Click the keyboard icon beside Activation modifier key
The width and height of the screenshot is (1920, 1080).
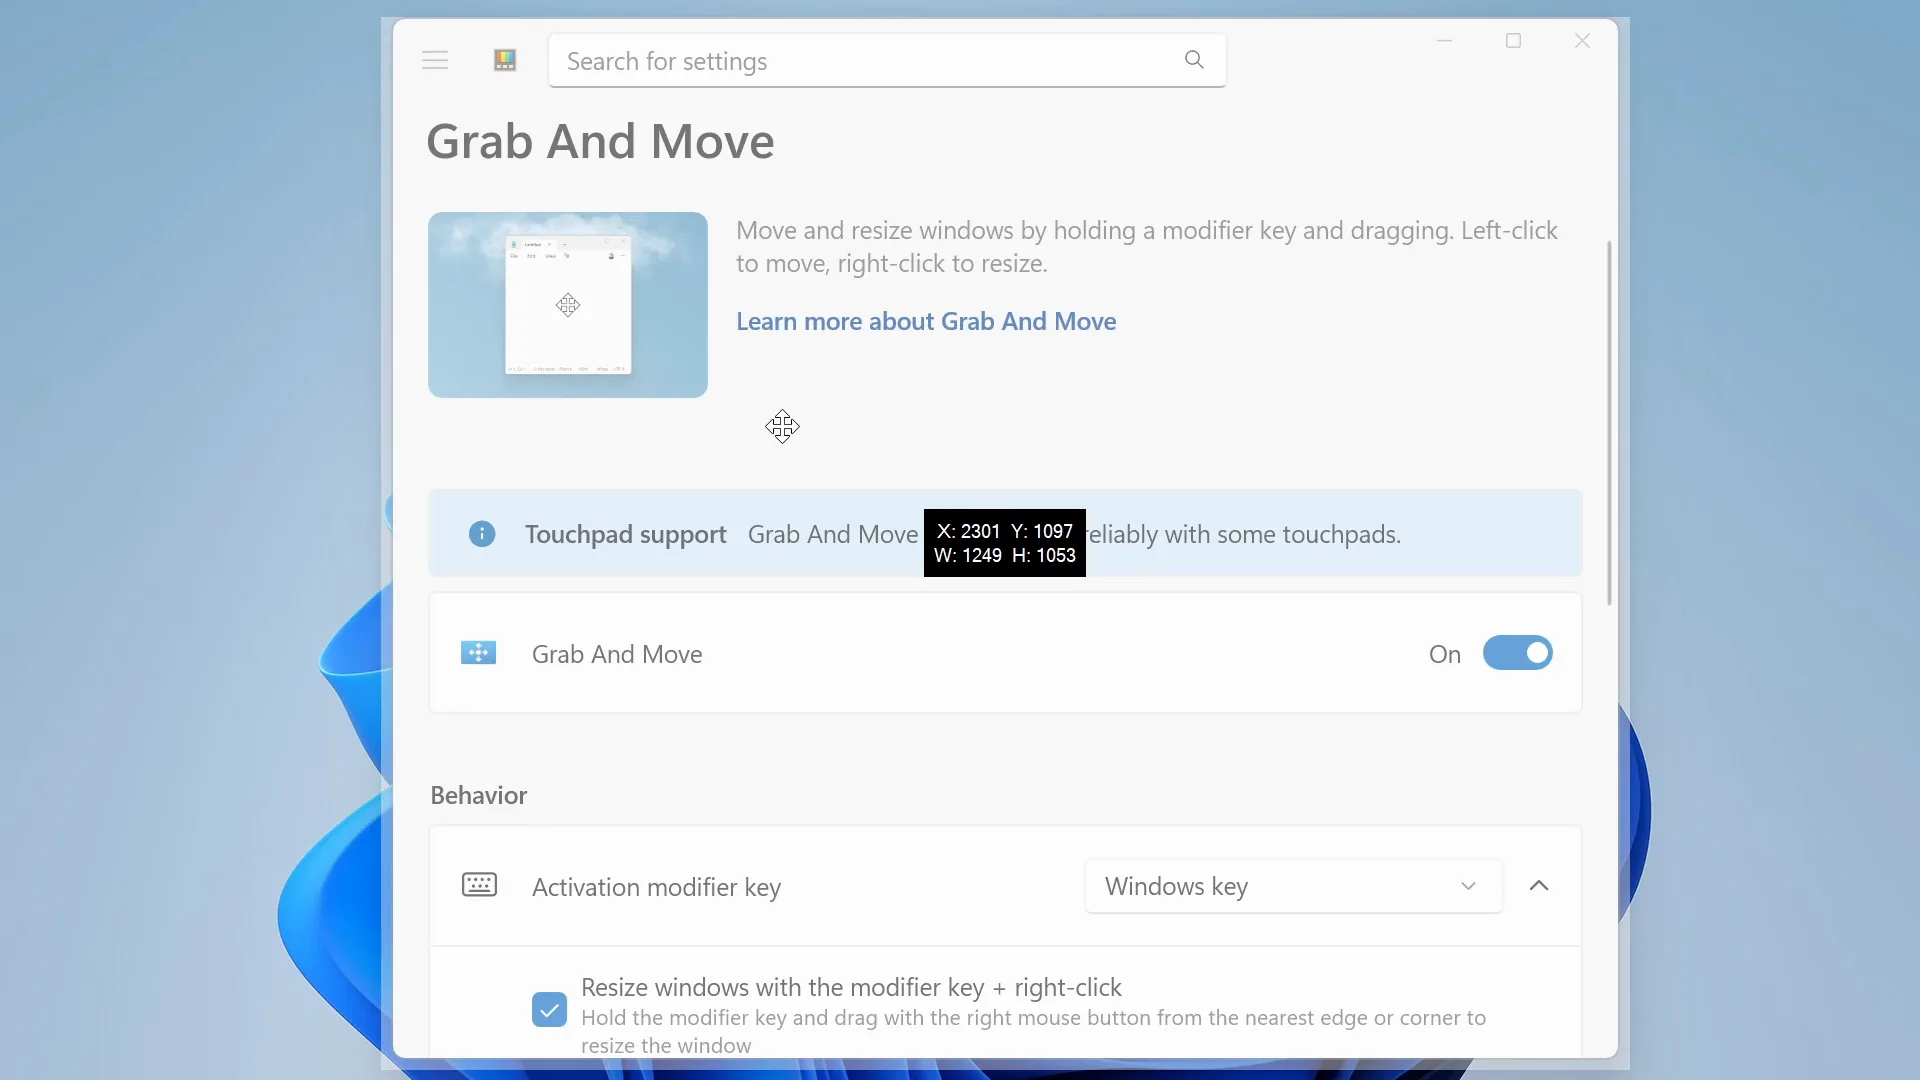[479, 885]
